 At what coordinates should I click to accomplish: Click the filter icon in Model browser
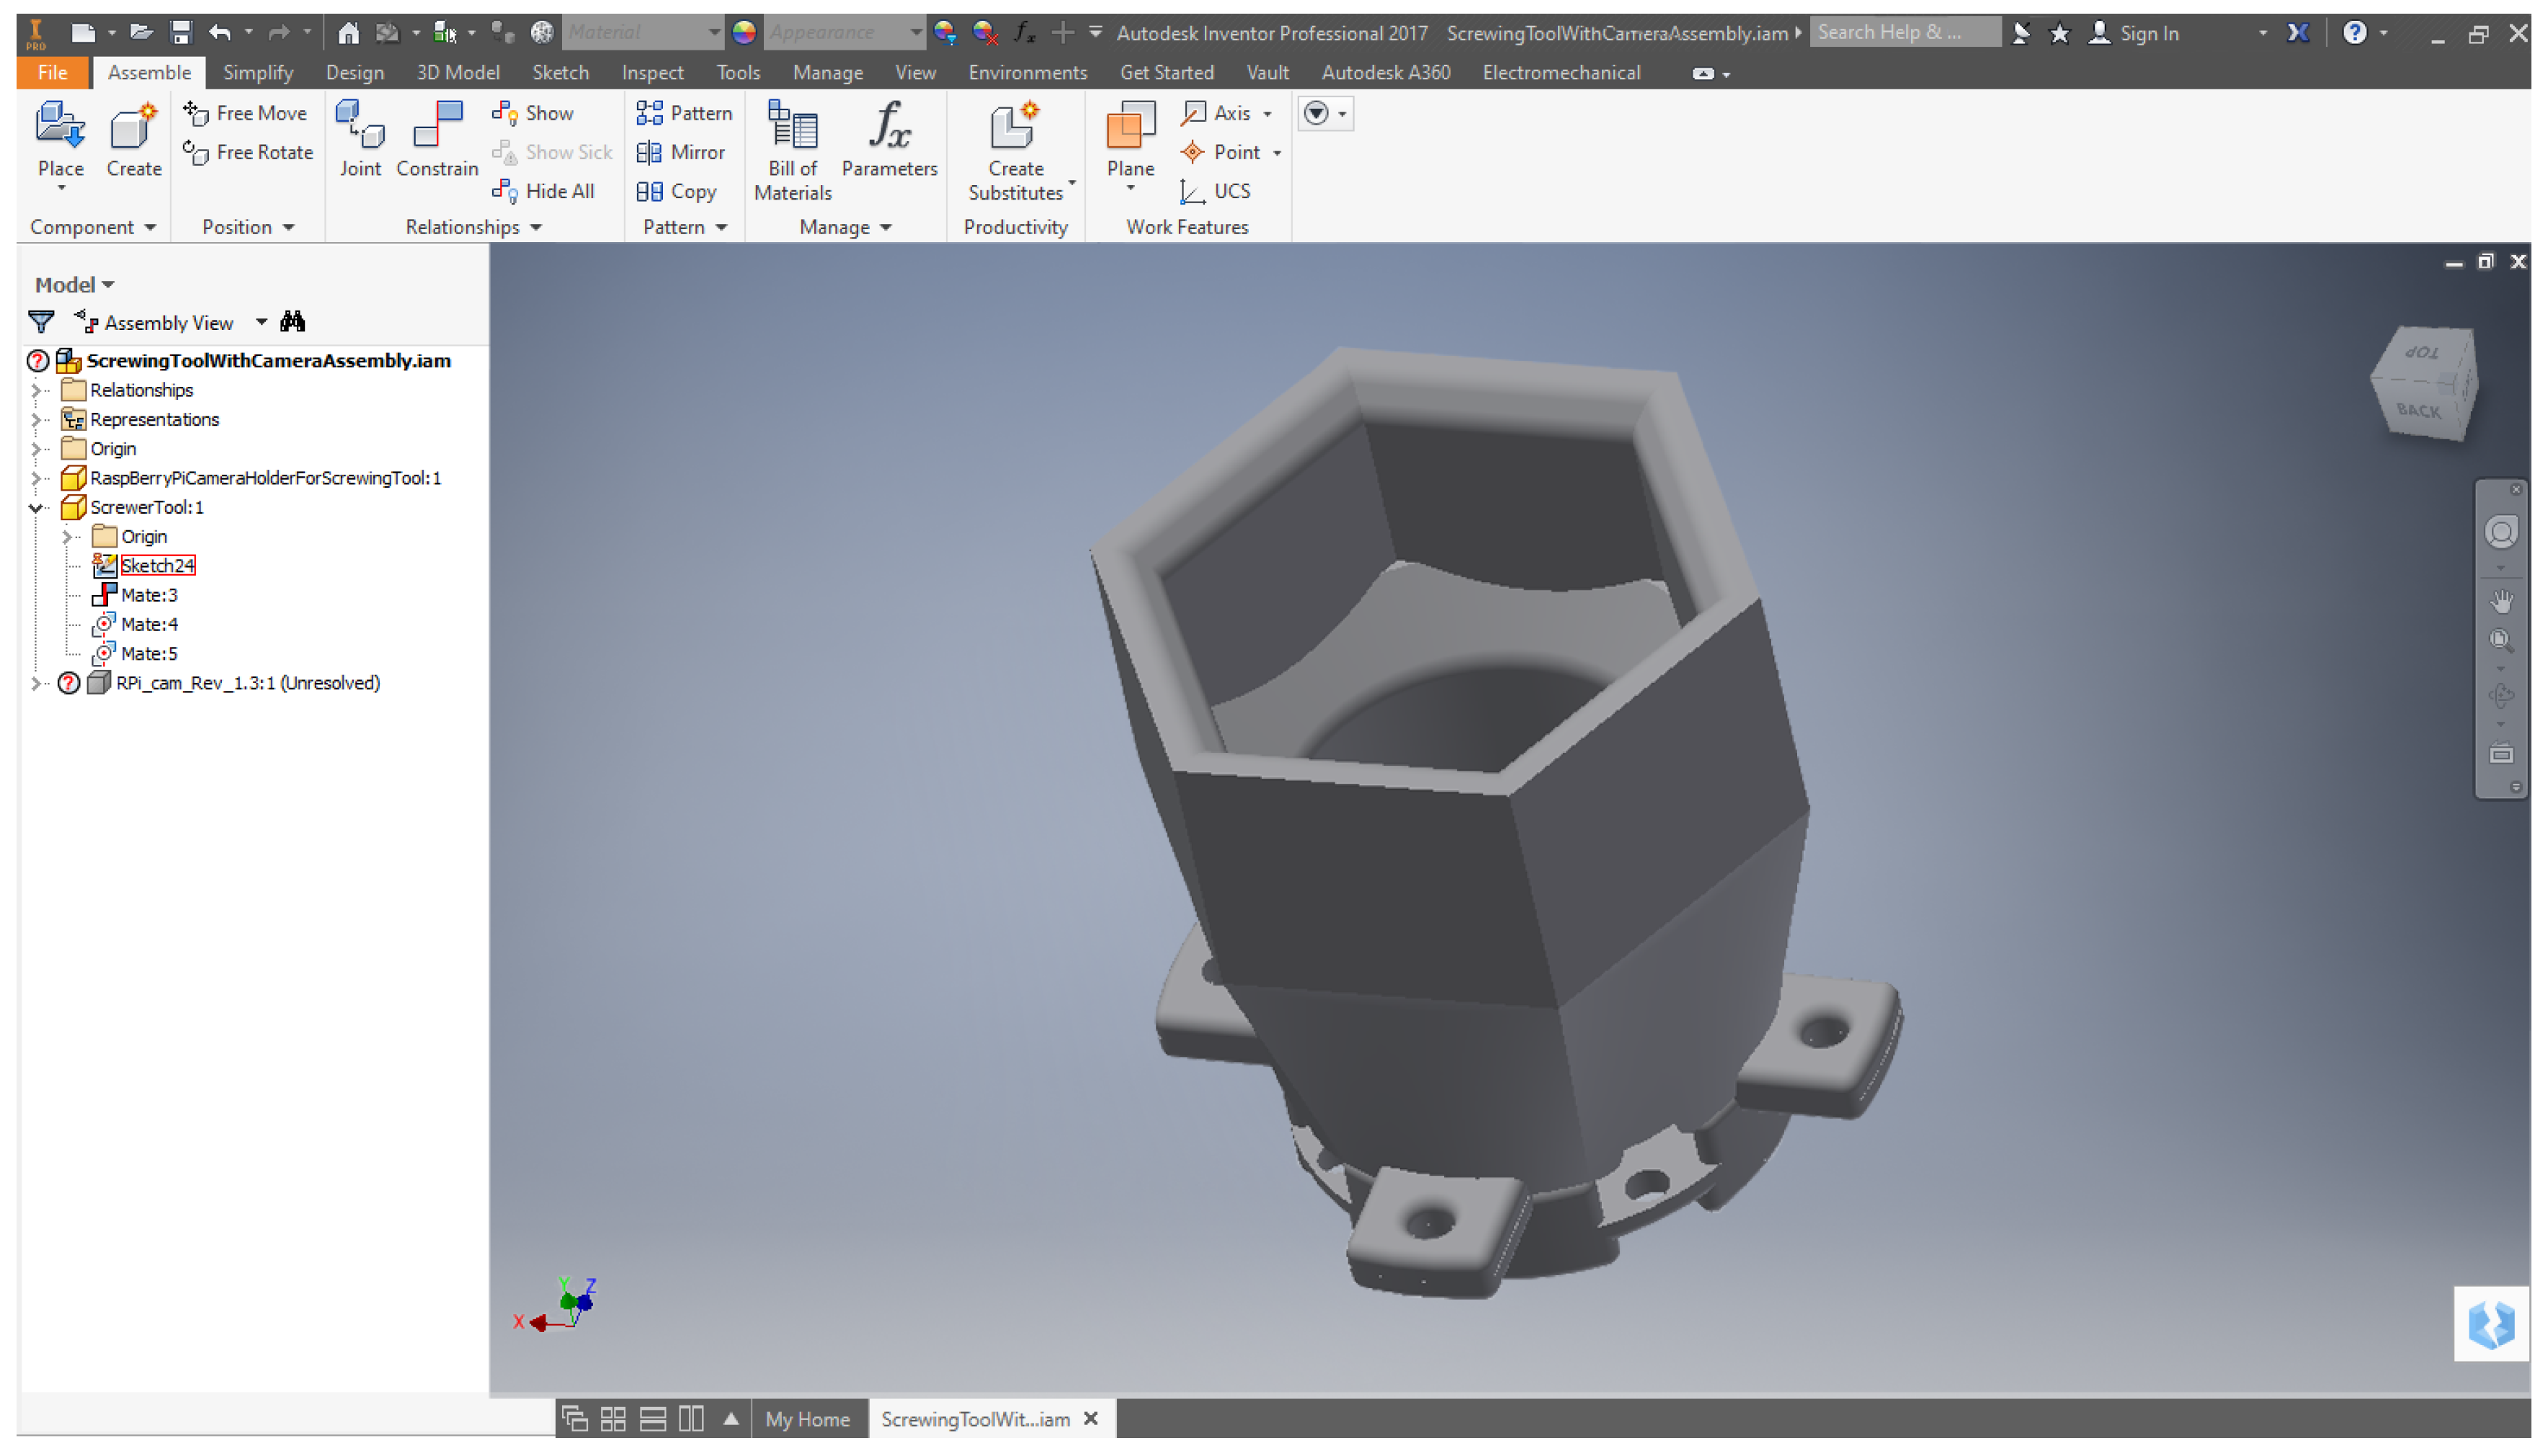(x=41, y=322)
